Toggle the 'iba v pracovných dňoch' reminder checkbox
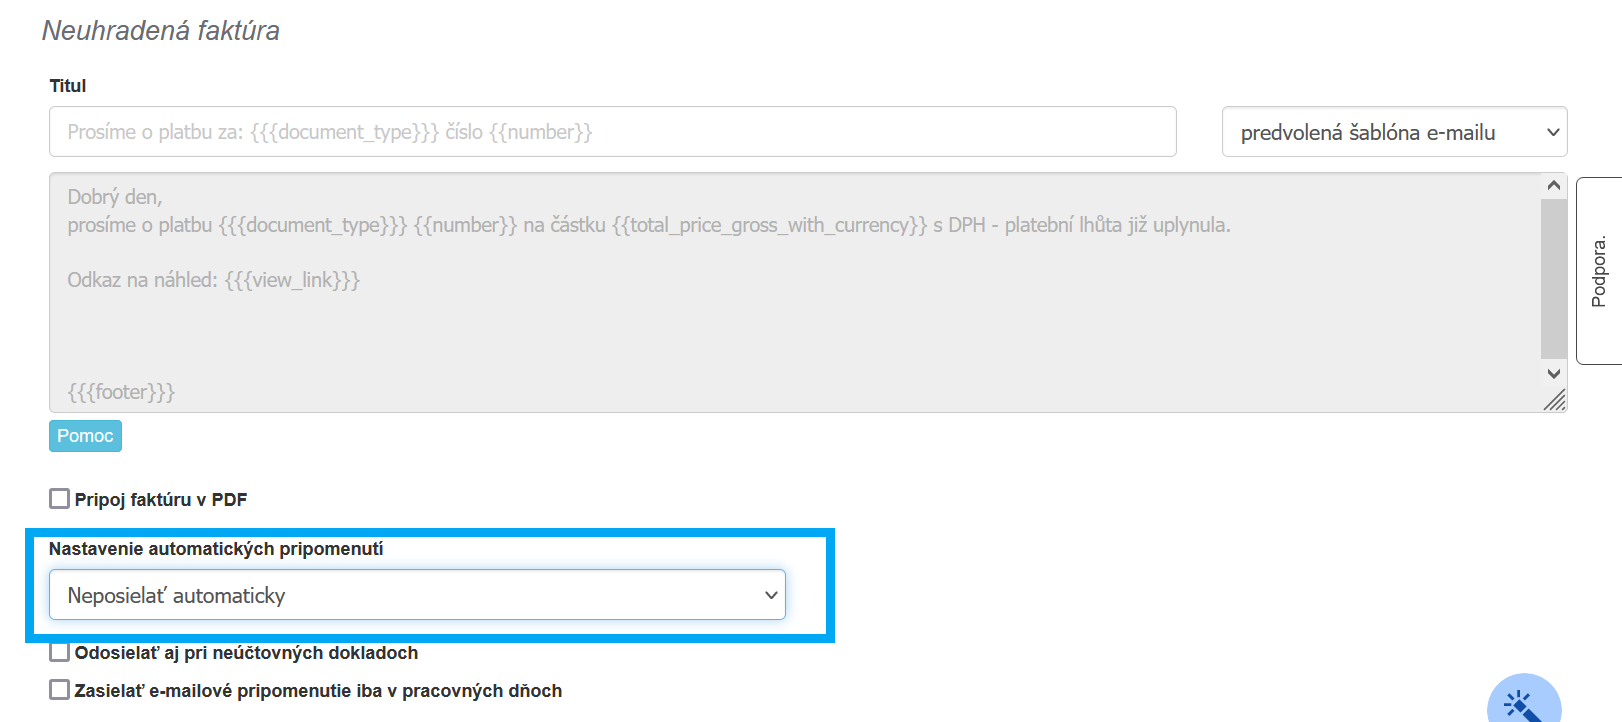Screen dimensions: 1622x722 click(x=60, y=690)
